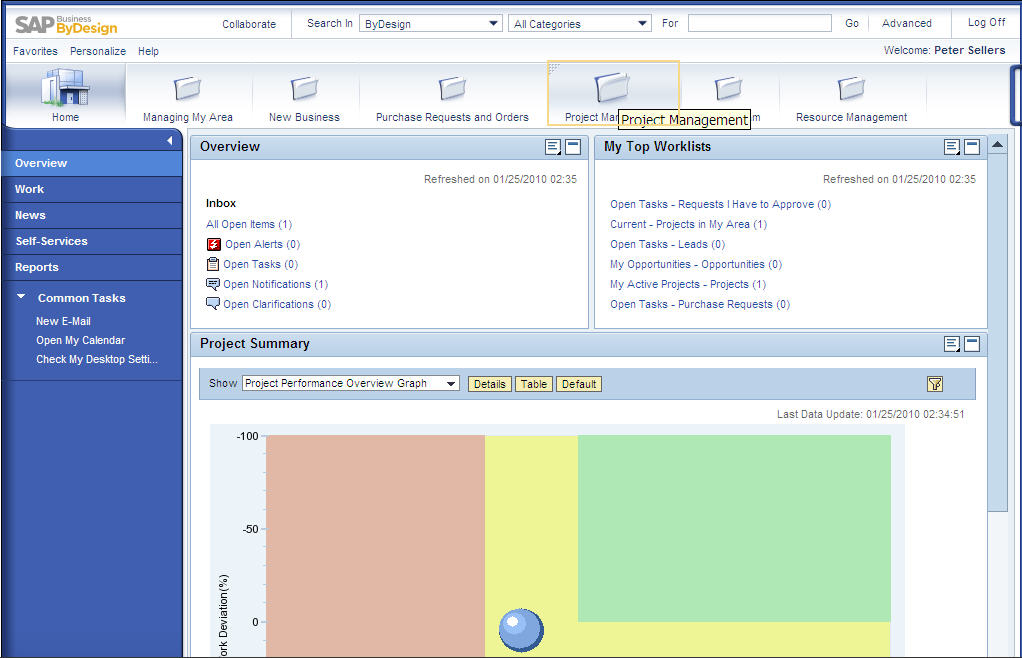Open the Managing My Area folder
The image size is (1022, 658).
188,98
